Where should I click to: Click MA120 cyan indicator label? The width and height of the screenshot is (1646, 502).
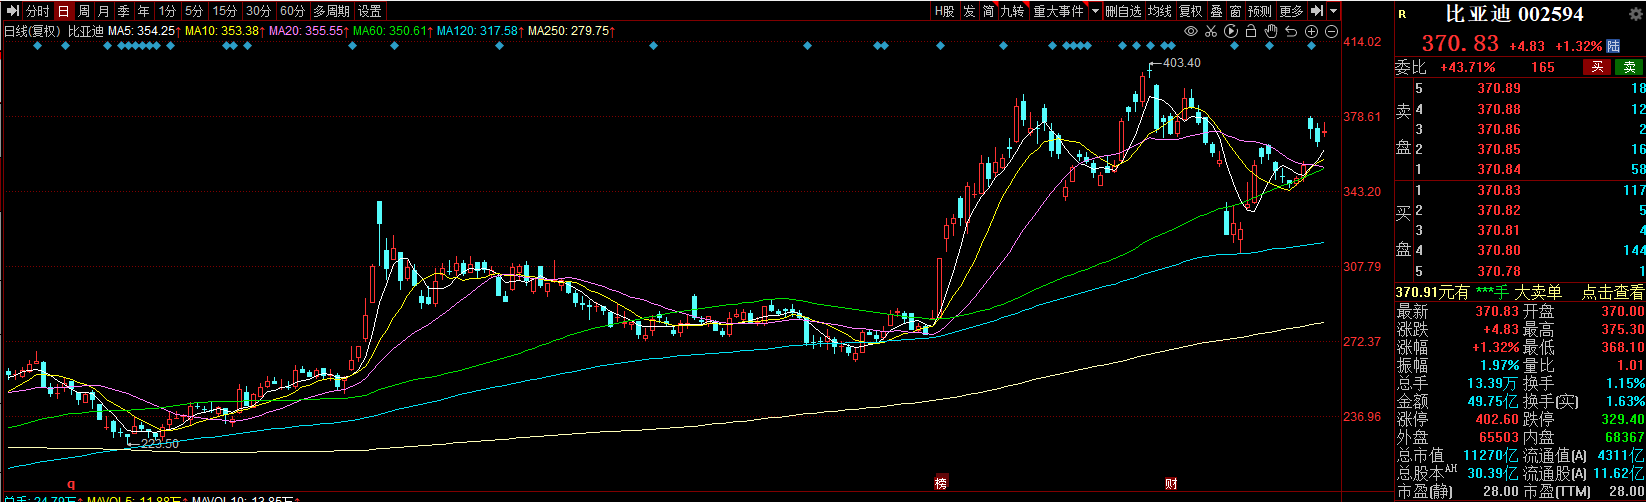[x=482, y=31]
